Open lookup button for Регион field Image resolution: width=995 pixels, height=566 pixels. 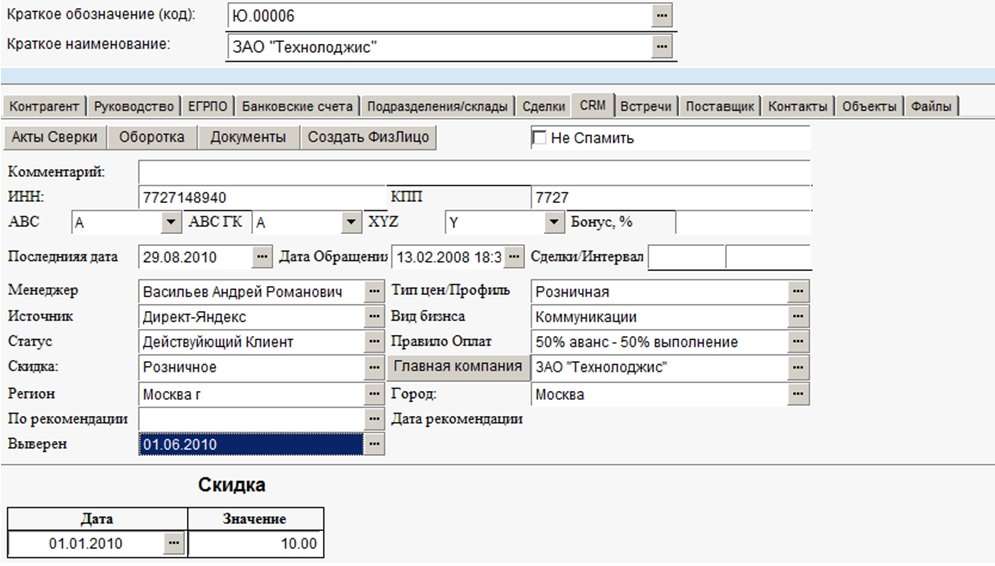tap(374, 394)
